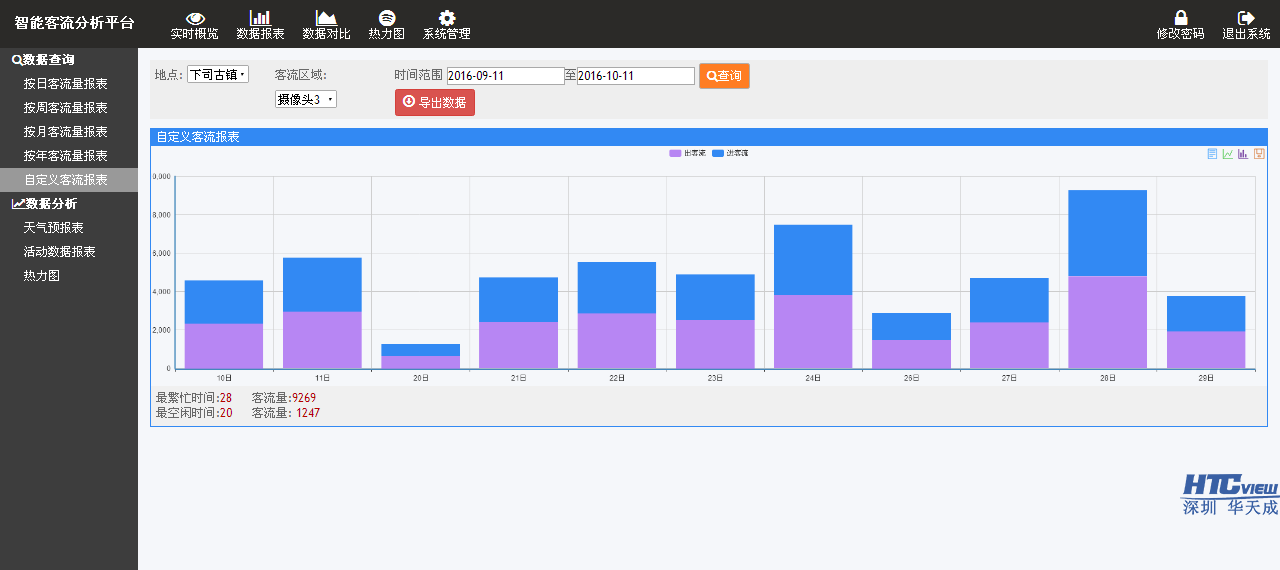Open 数据报表 bar chart icon in top bar
Viewport: 1280px width, 570px height.
click(260, 18)
